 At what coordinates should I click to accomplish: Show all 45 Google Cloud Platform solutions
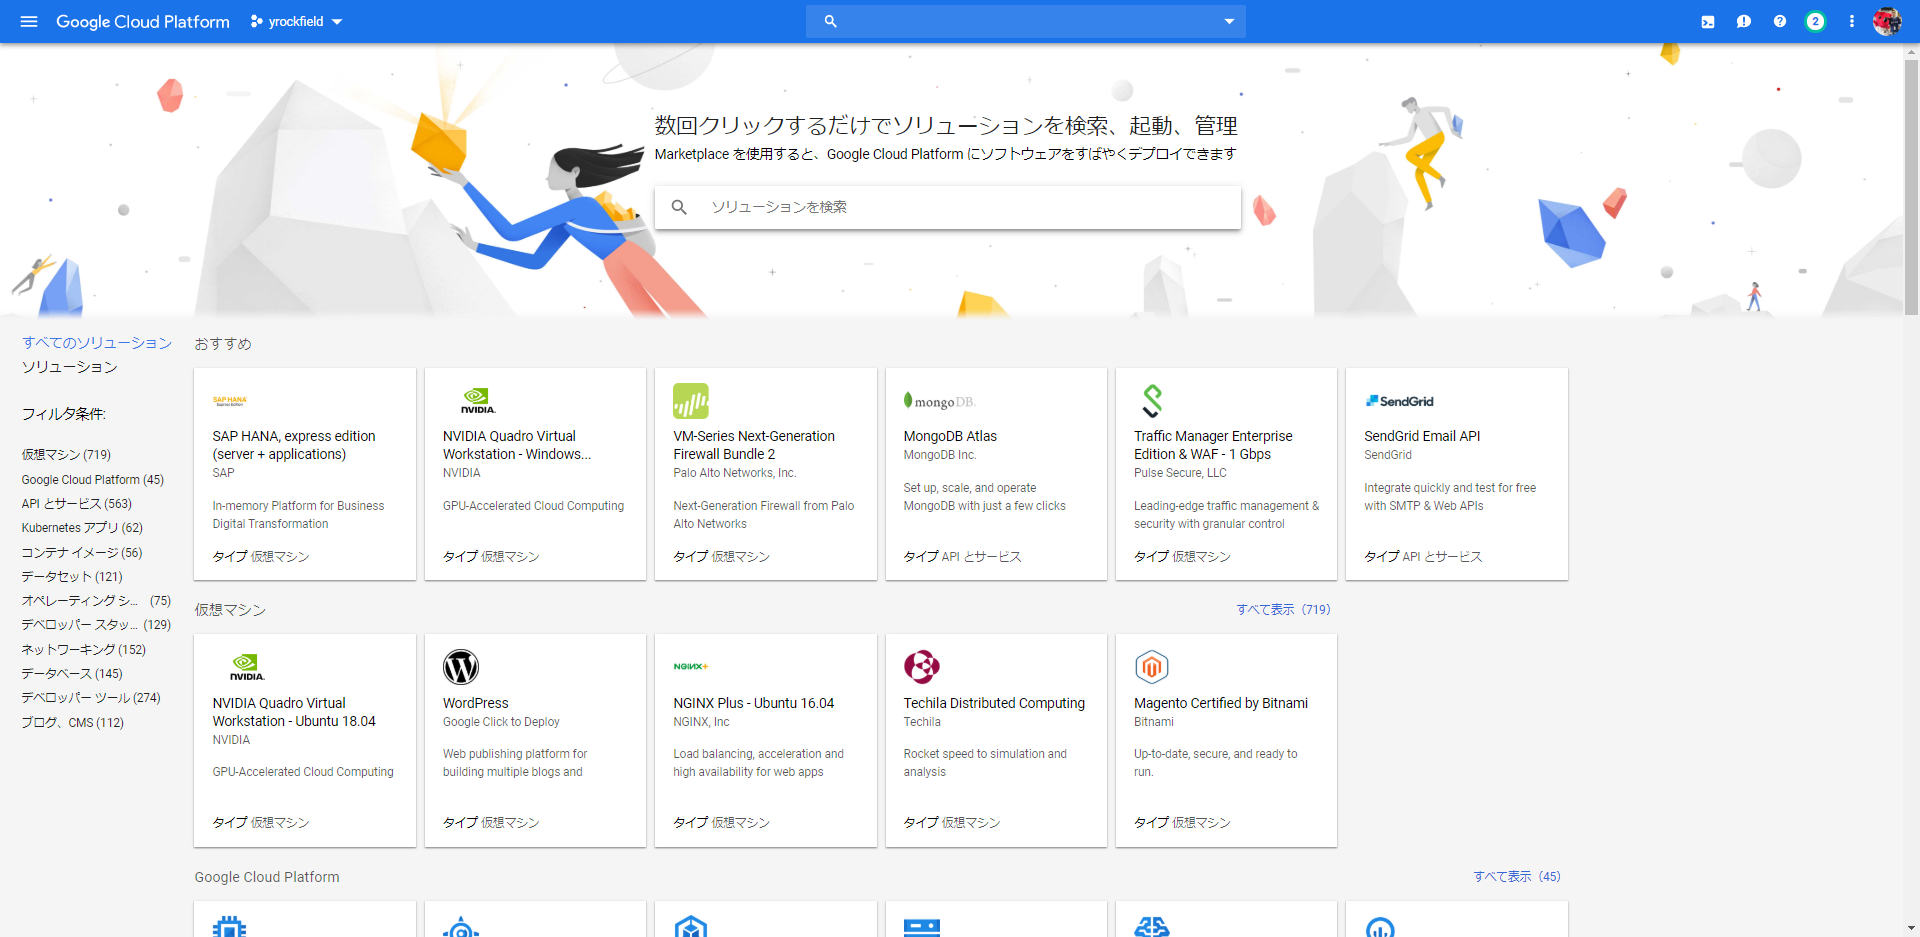point(1516,877)
